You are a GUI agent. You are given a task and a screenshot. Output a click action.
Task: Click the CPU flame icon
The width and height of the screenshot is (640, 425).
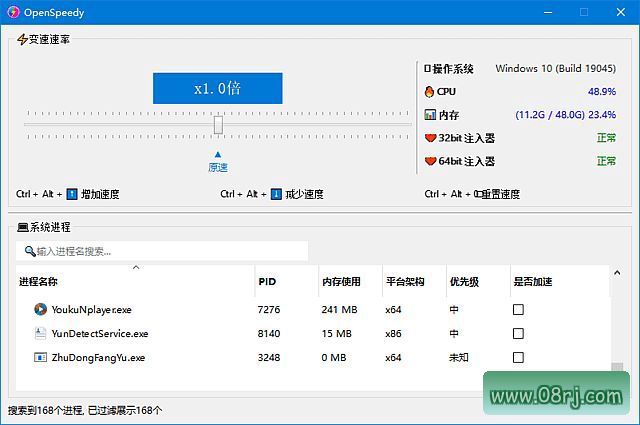(x=430, y=91)
